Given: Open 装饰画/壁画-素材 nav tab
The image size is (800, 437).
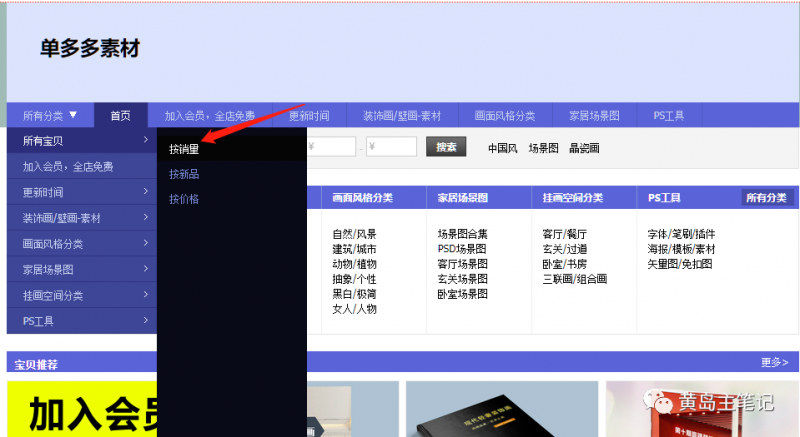Looking at the screenshot, I should click(x=402, y=116).
